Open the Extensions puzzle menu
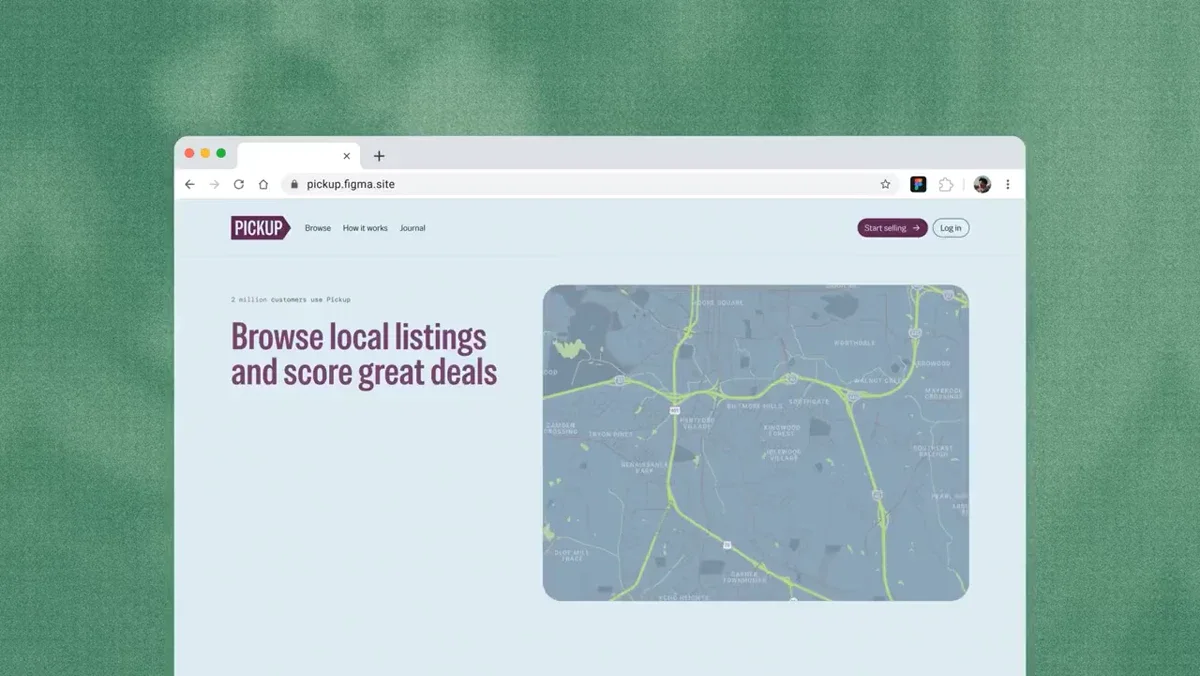Screen dimensions: 1200x676 click(945, 184)
